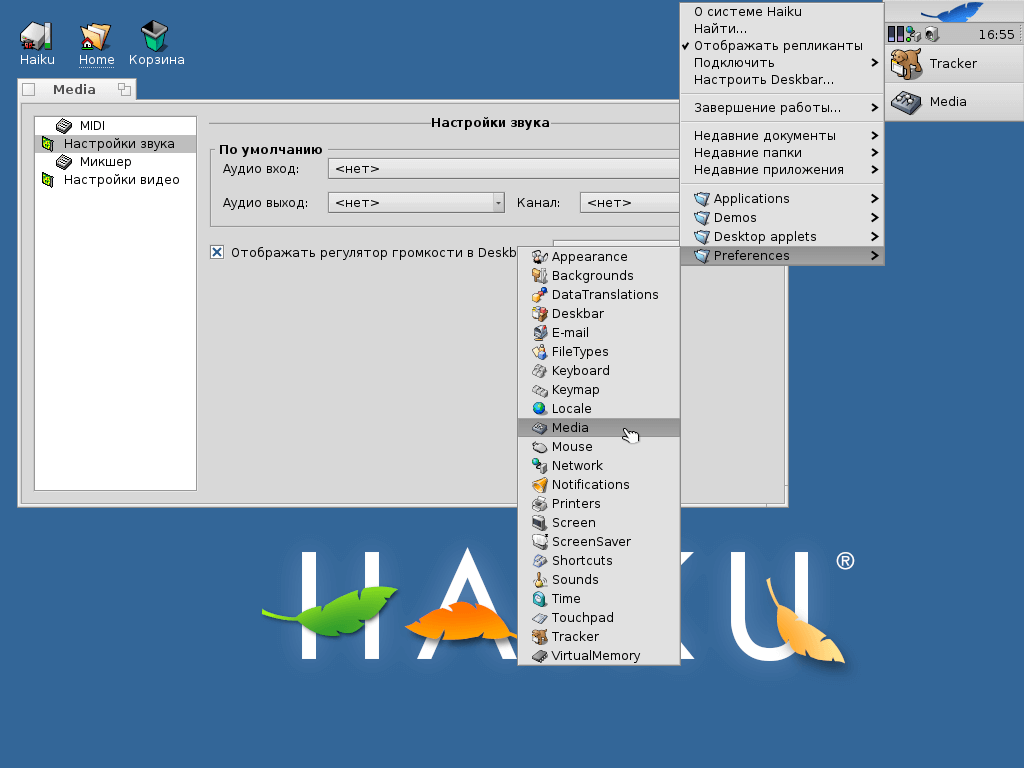This screenshot has height=768, width=1024.
Task: Open the Аудио вход dropdown
Action: pos(504,169)
